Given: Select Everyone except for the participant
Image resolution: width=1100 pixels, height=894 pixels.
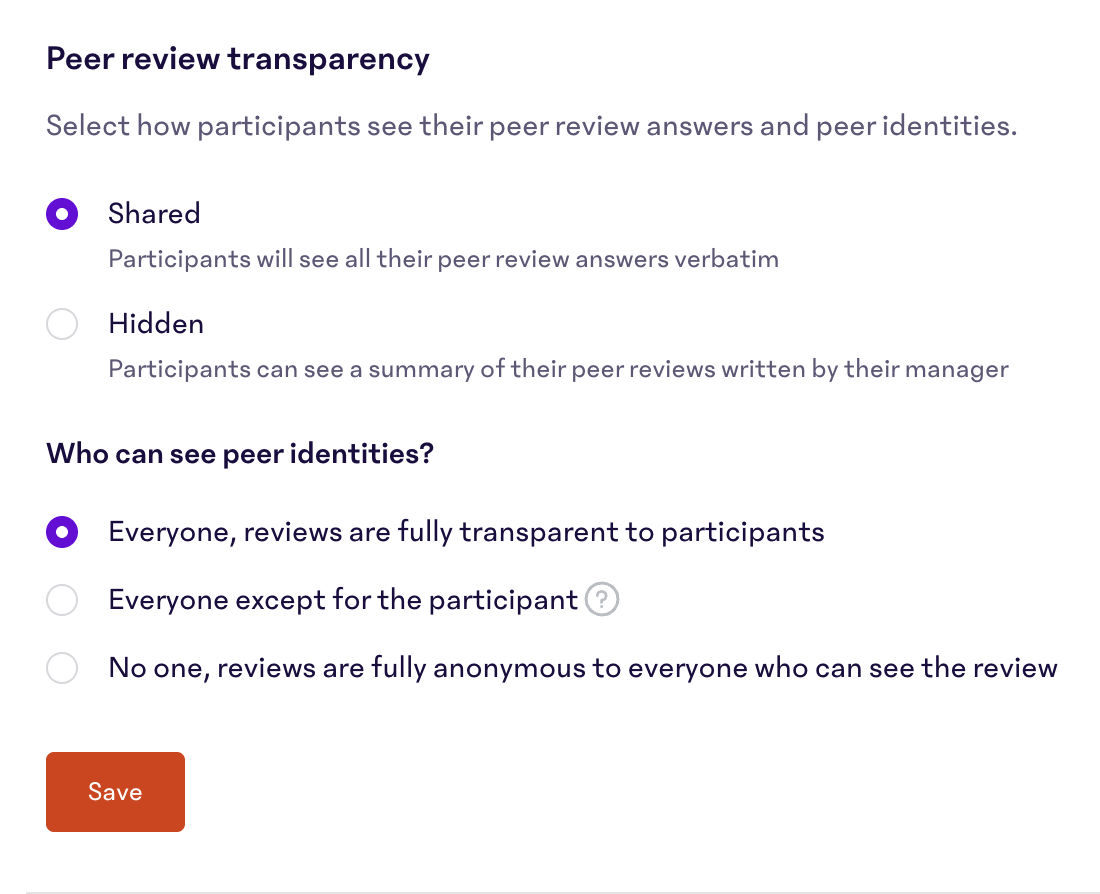Looking at the screenshot, I should (62, 600).
